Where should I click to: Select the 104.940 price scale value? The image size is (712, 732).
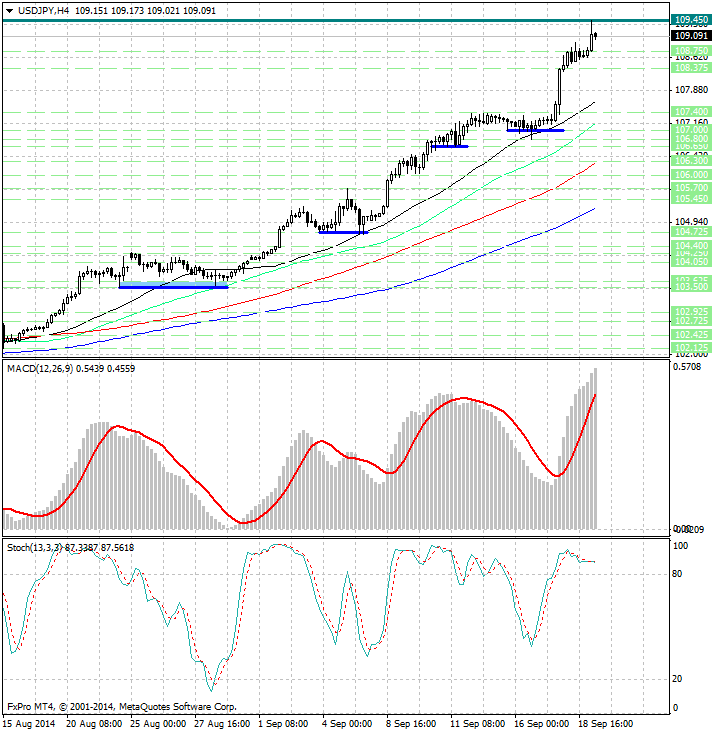click(691, 222)
